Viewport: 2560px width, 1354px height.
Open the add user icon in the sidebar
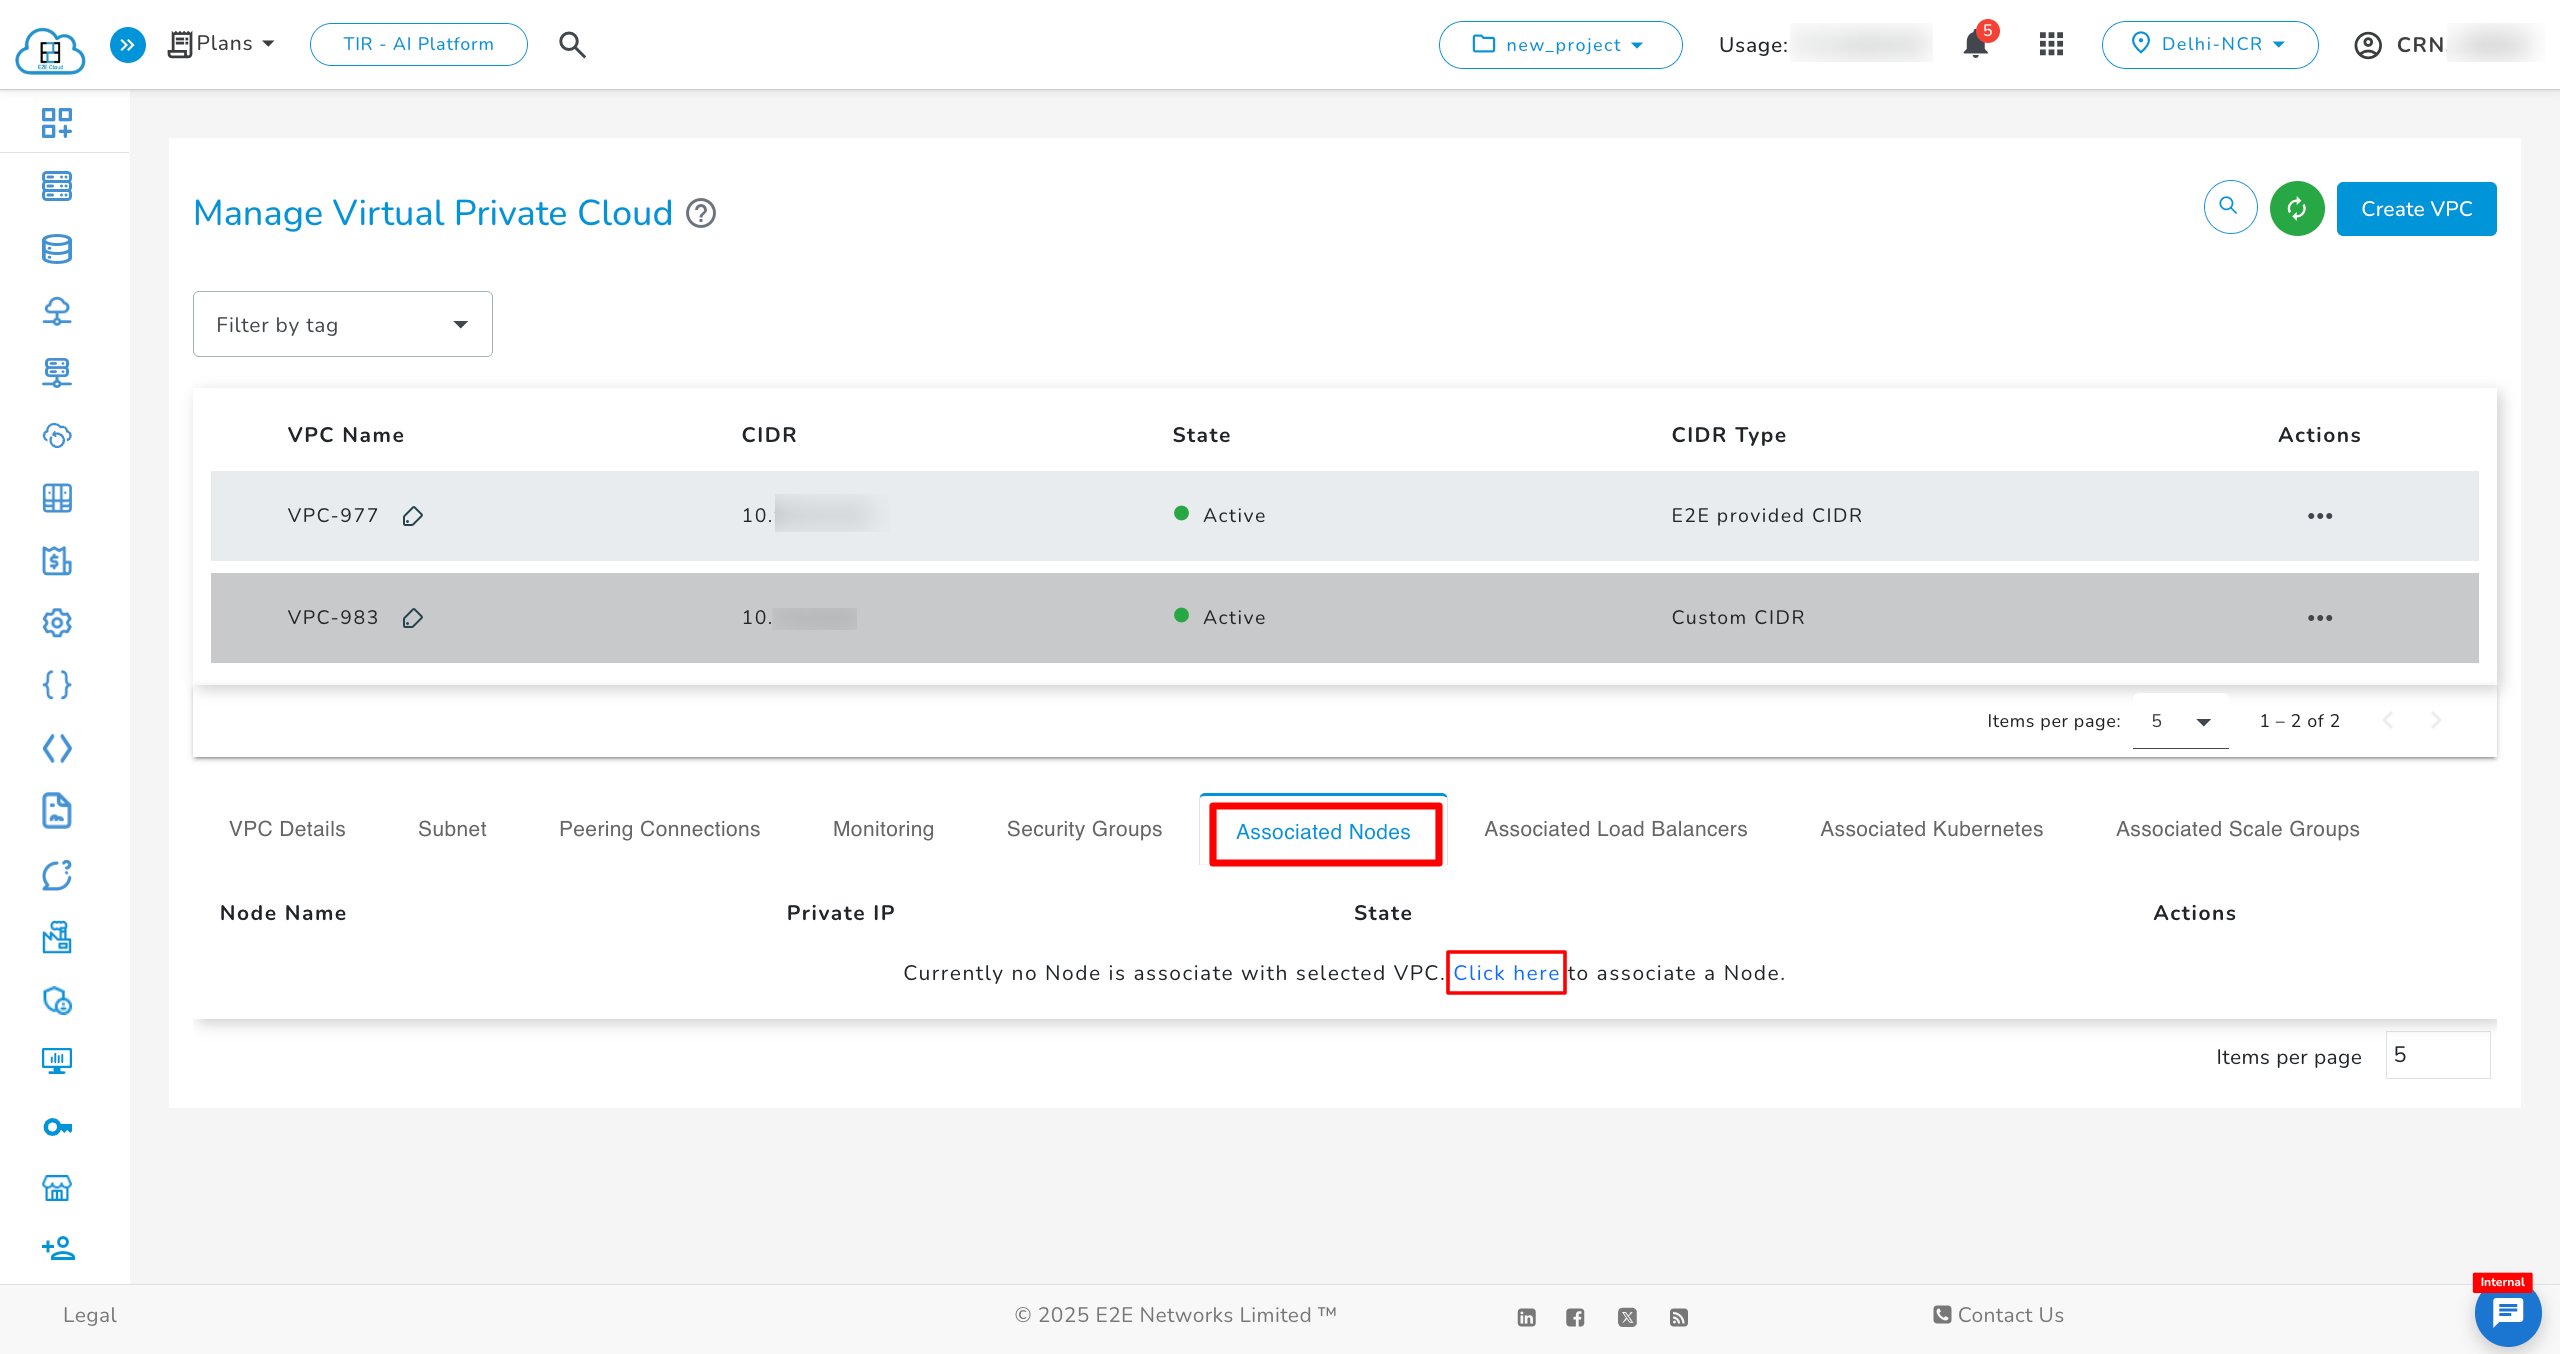tap(57, 1248)
